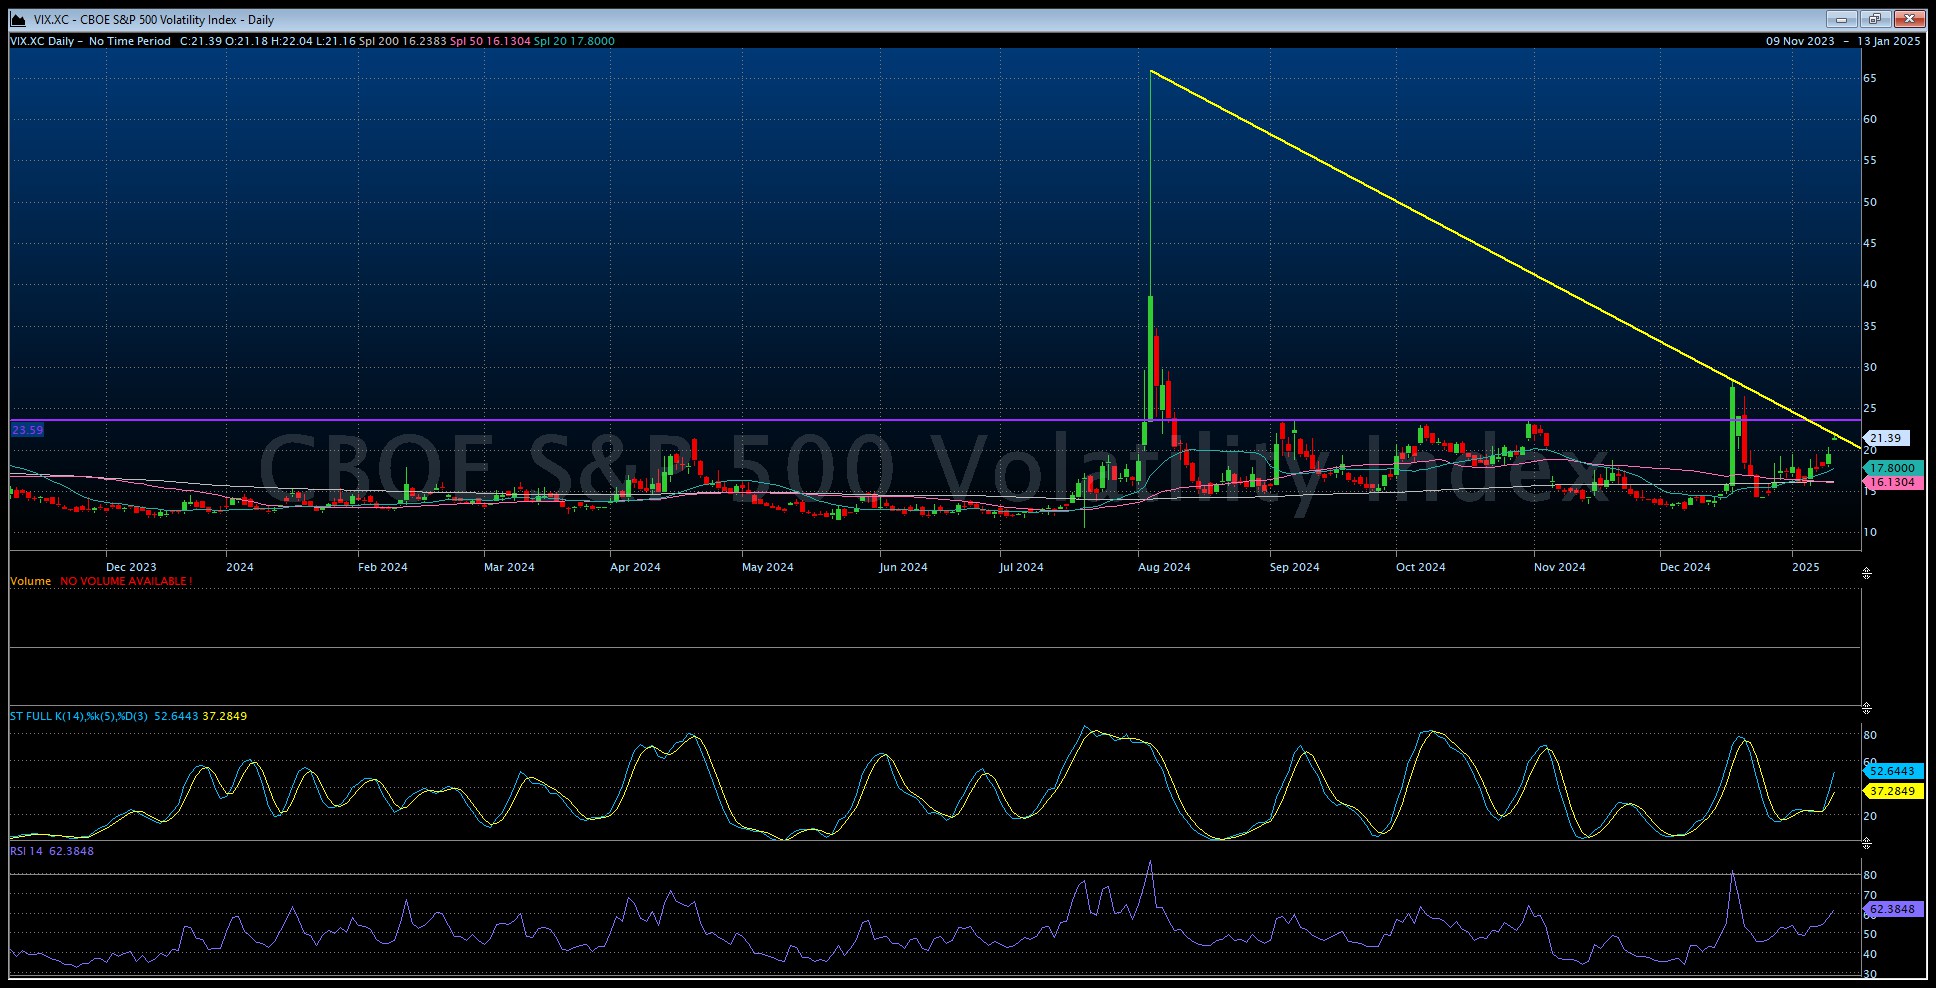1936x988 pixels.
Task: Click the teal 17.8000 price tag
Action: 1892,468
